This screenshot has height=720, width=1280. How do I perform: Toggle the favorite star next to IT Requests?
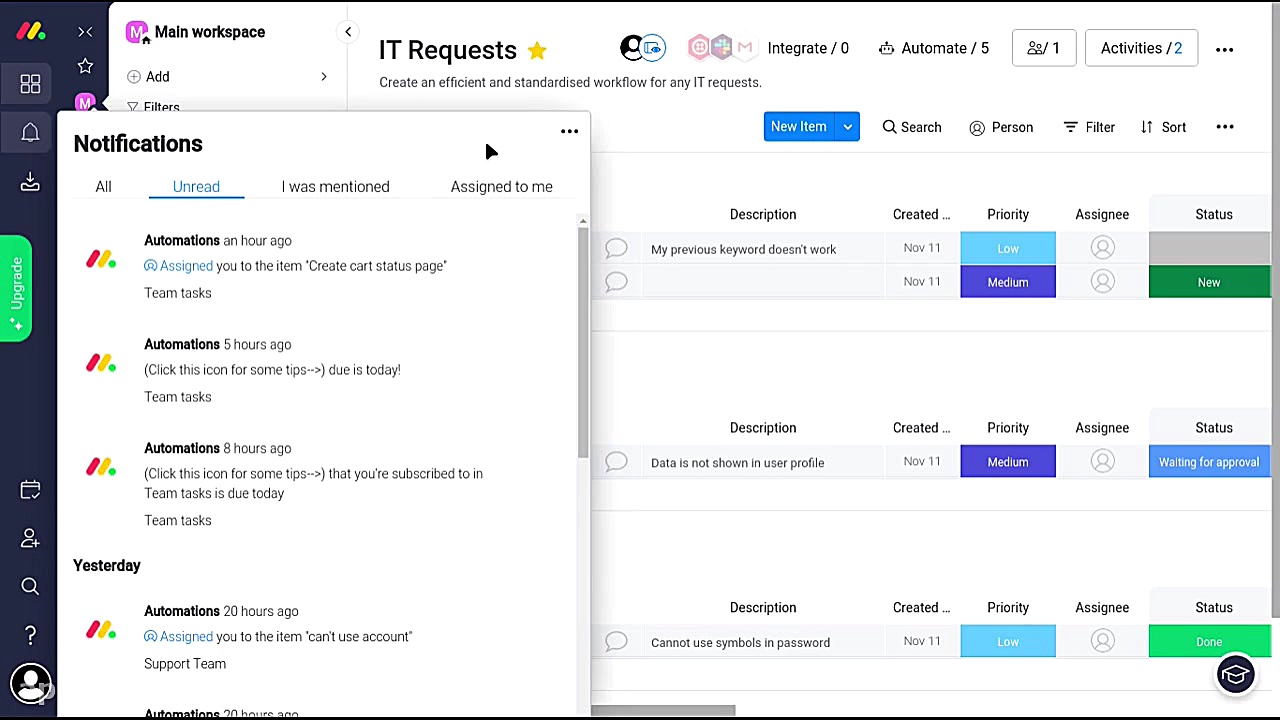[537, 50]
